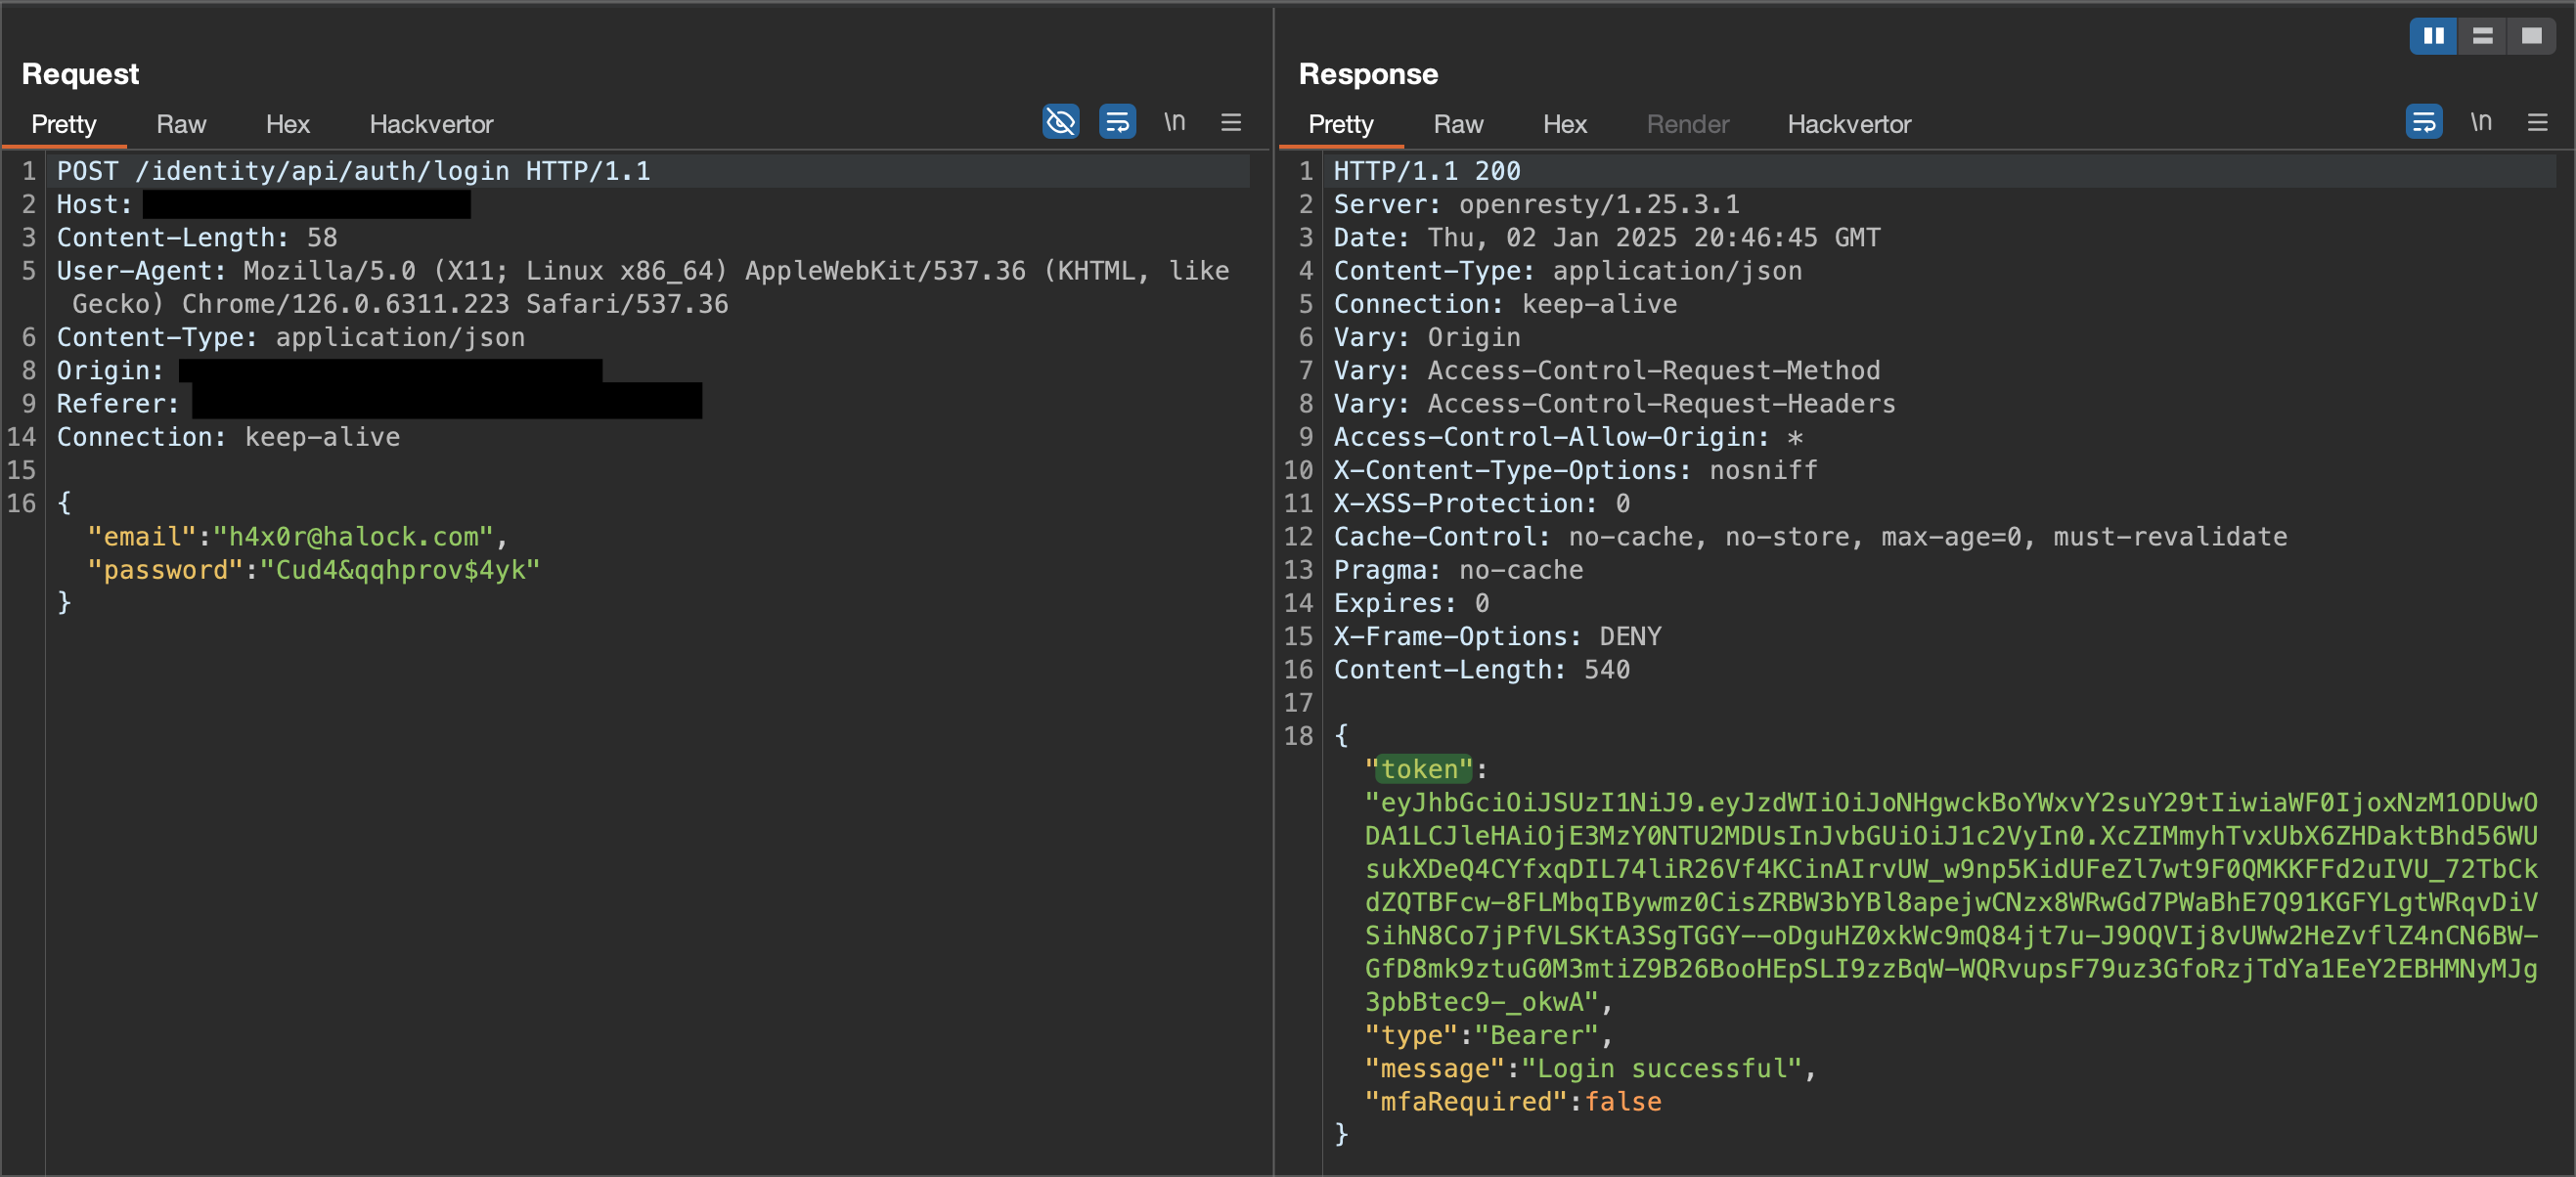Open the Response panel hamburger options menu
Screen dimensions: 2576x1177
coord(2538,122)
